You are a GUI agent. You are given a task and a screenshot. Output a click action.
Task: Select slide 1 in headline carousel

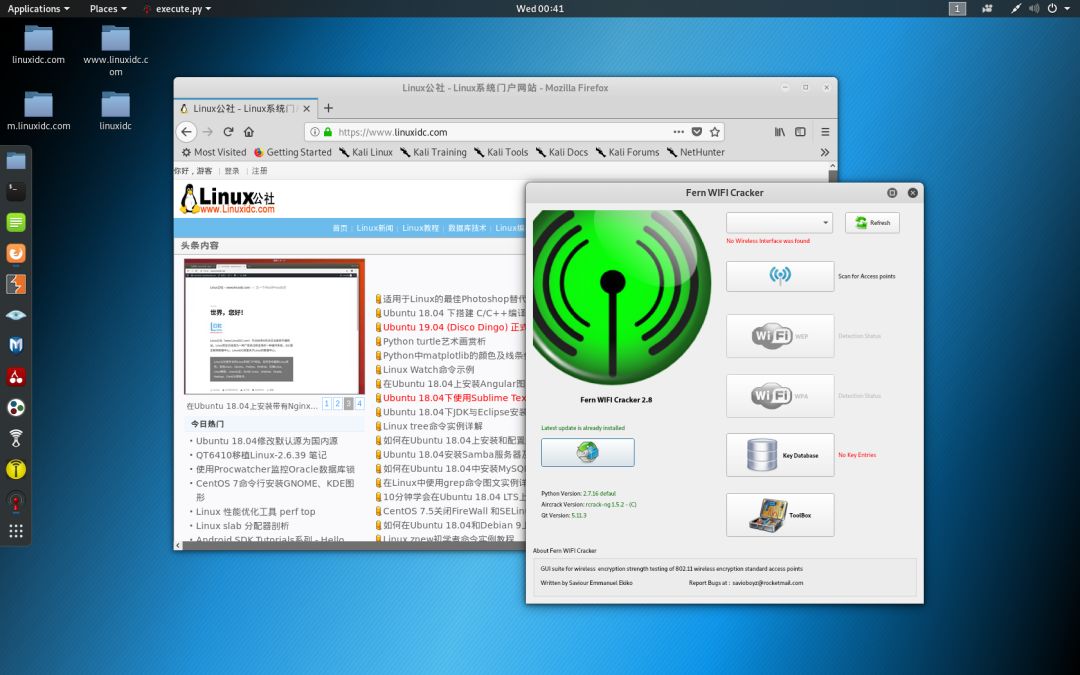coord(326,404)
